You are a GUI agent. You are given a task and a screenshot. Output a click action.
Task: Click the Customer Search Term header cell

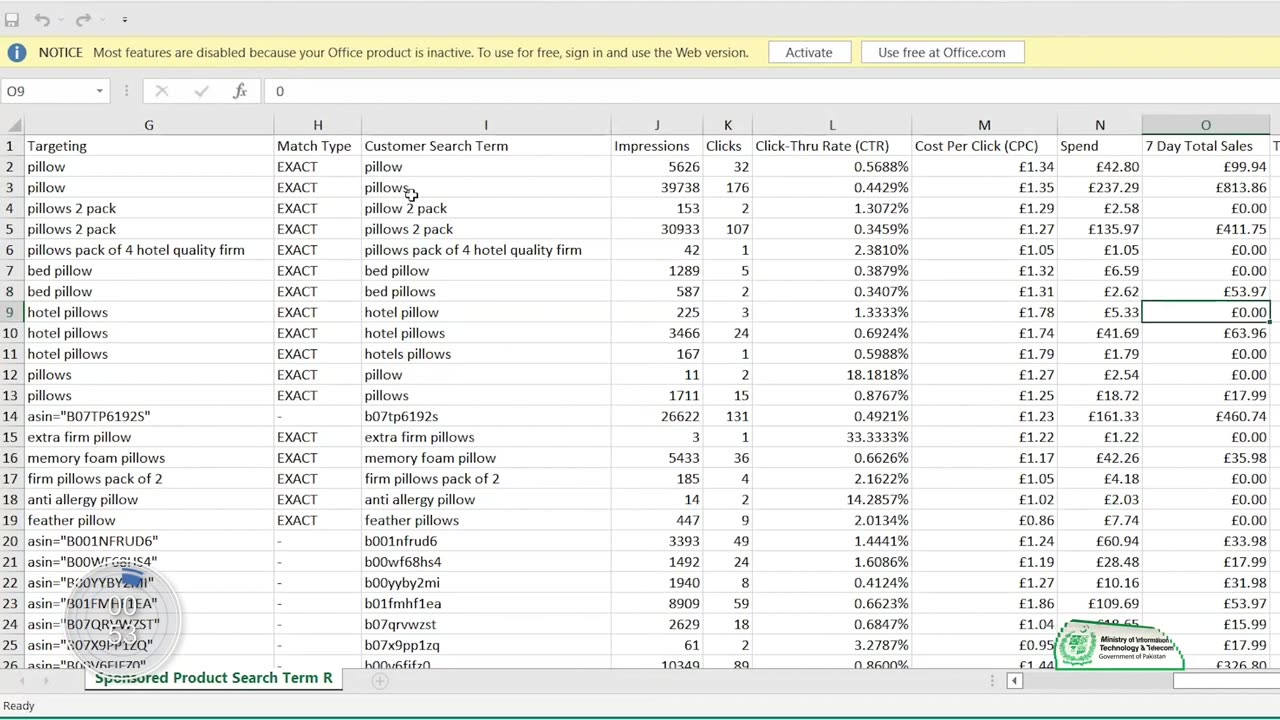(x=486, y=146)
